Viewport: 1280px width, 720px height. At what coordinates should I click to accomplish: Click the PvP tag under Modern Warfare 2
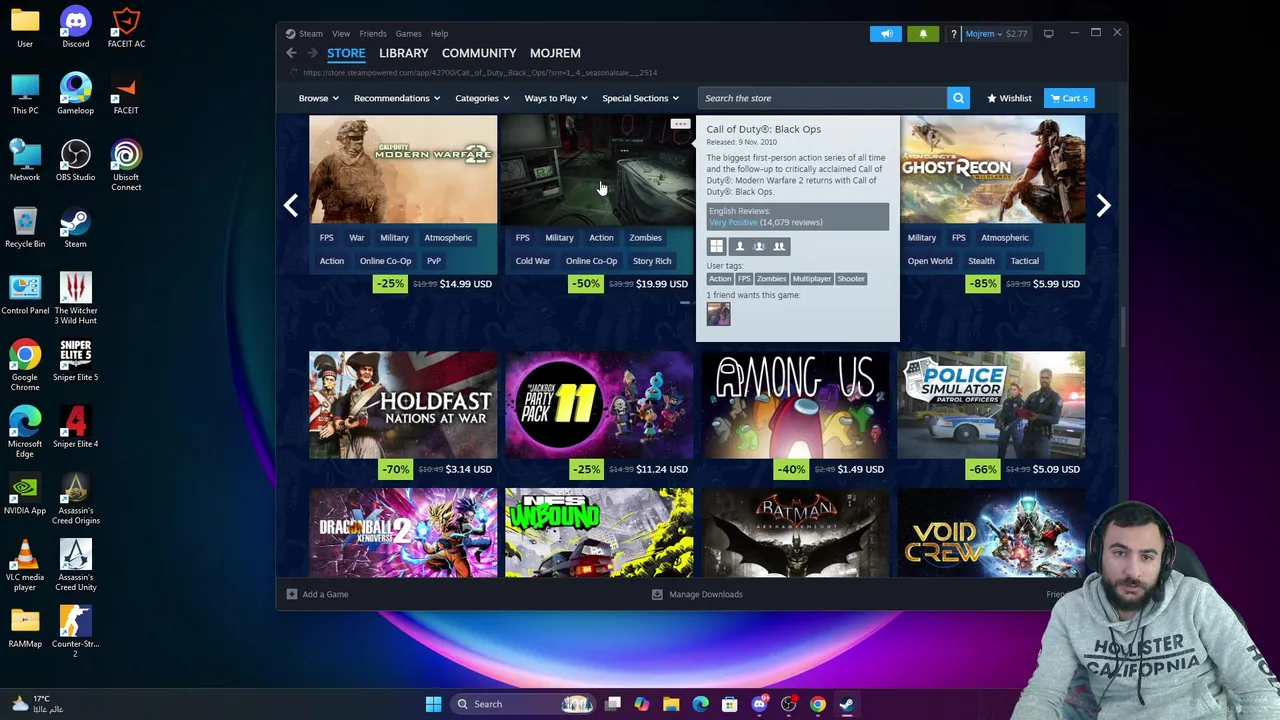point(434,261)
